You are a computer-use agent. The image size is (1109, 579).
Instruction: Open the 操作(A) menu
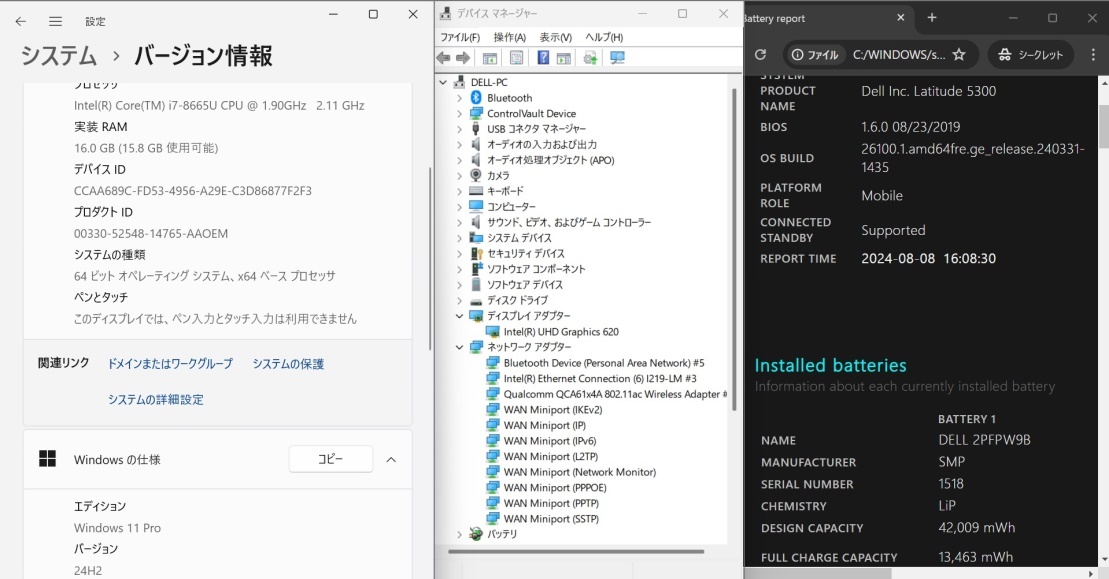pyautogui.click(x=509, y=37)
